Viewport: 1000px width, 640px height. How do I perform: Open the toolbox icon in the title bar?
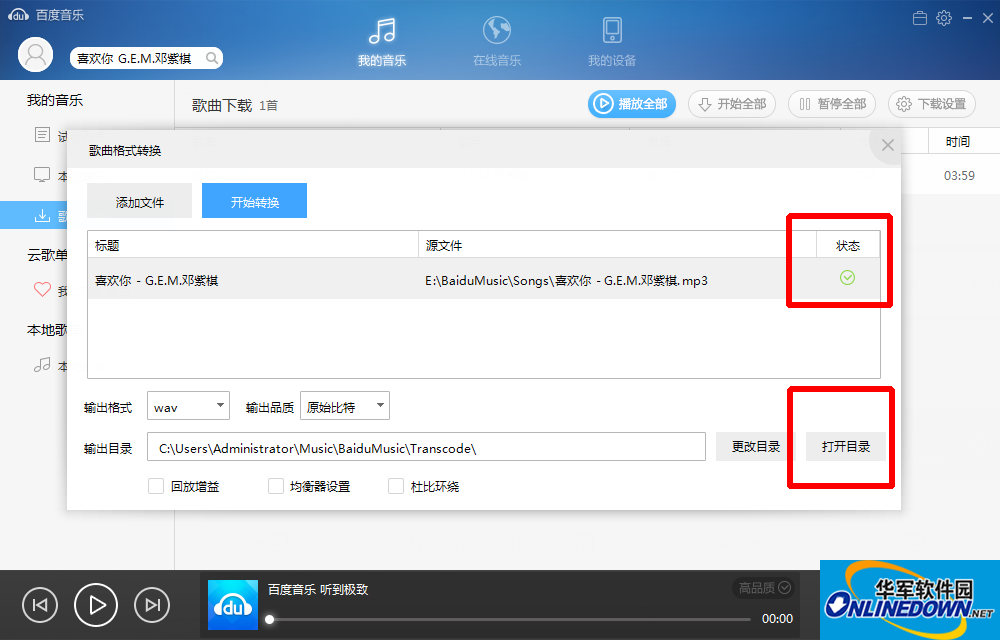click(x=920, y=17)
